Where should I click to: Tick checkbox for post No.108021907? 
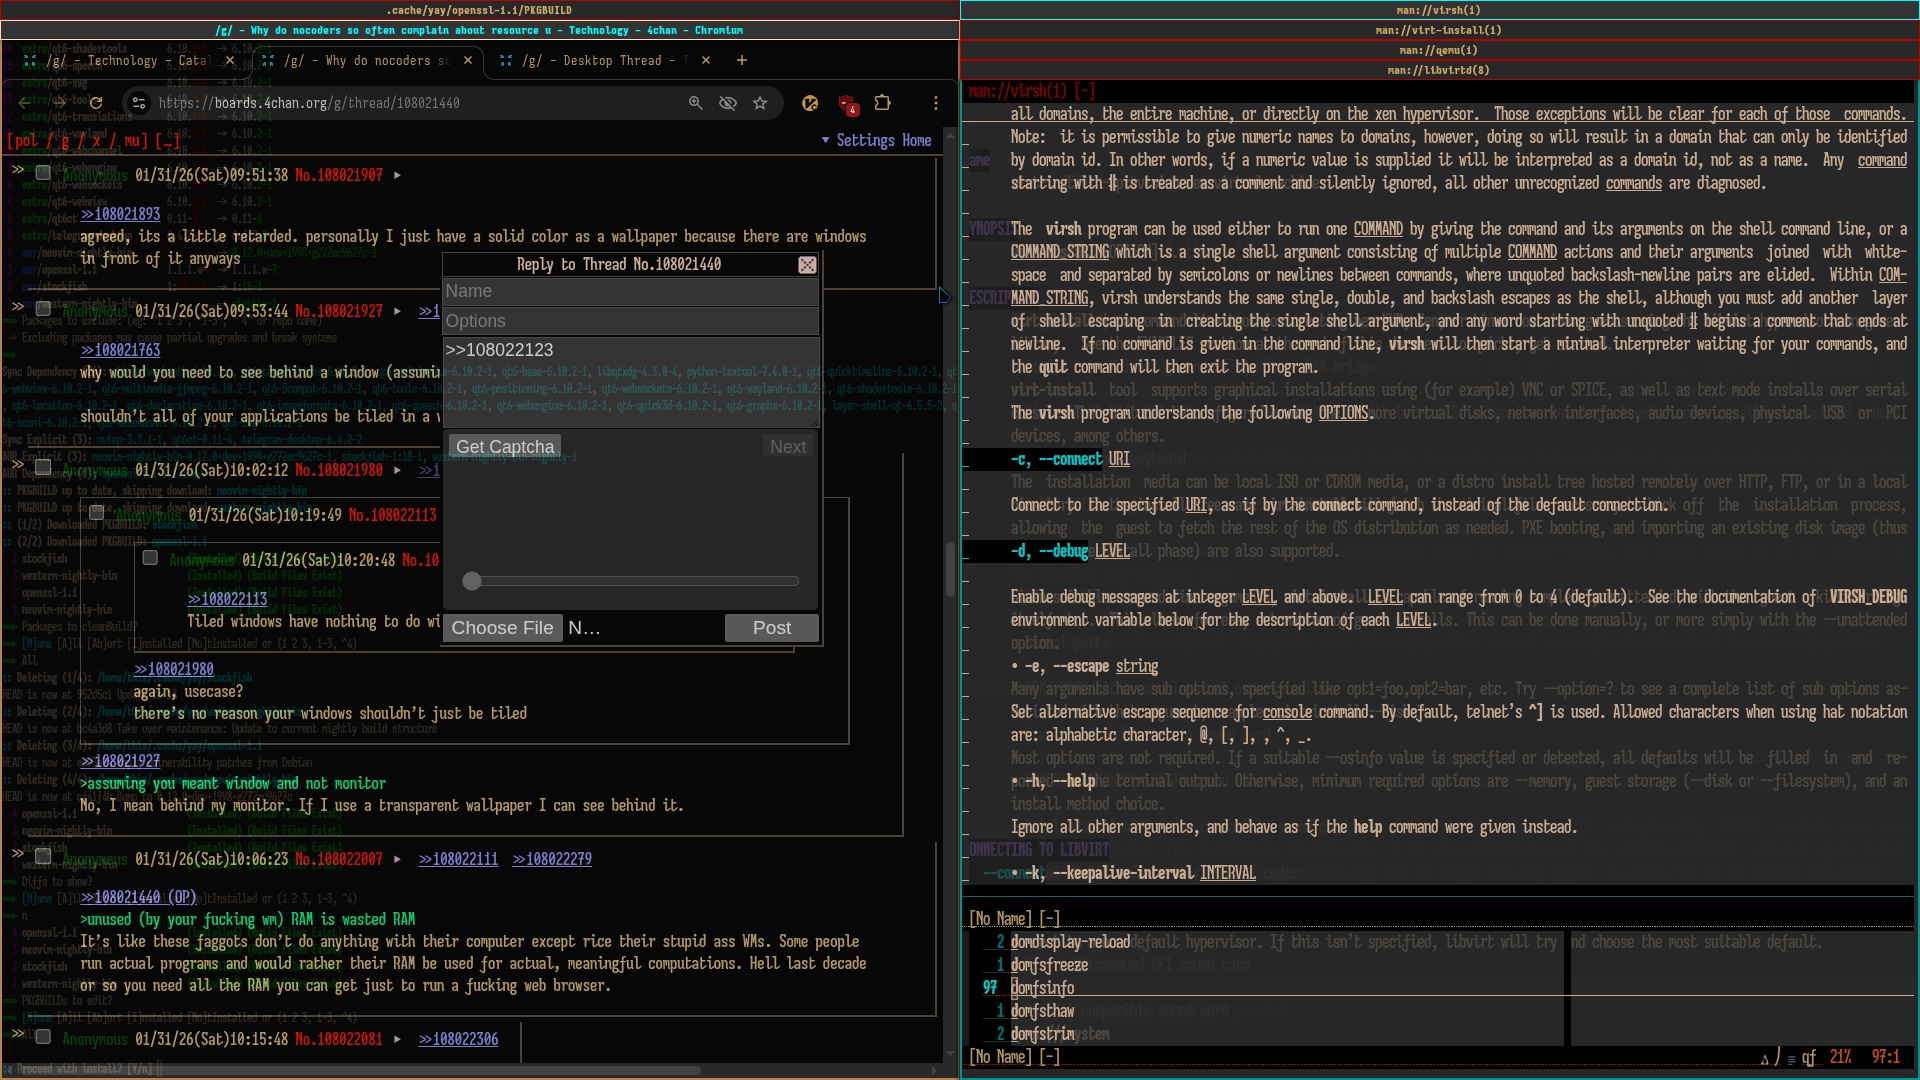pyautogui.click(x=43, y=172)
